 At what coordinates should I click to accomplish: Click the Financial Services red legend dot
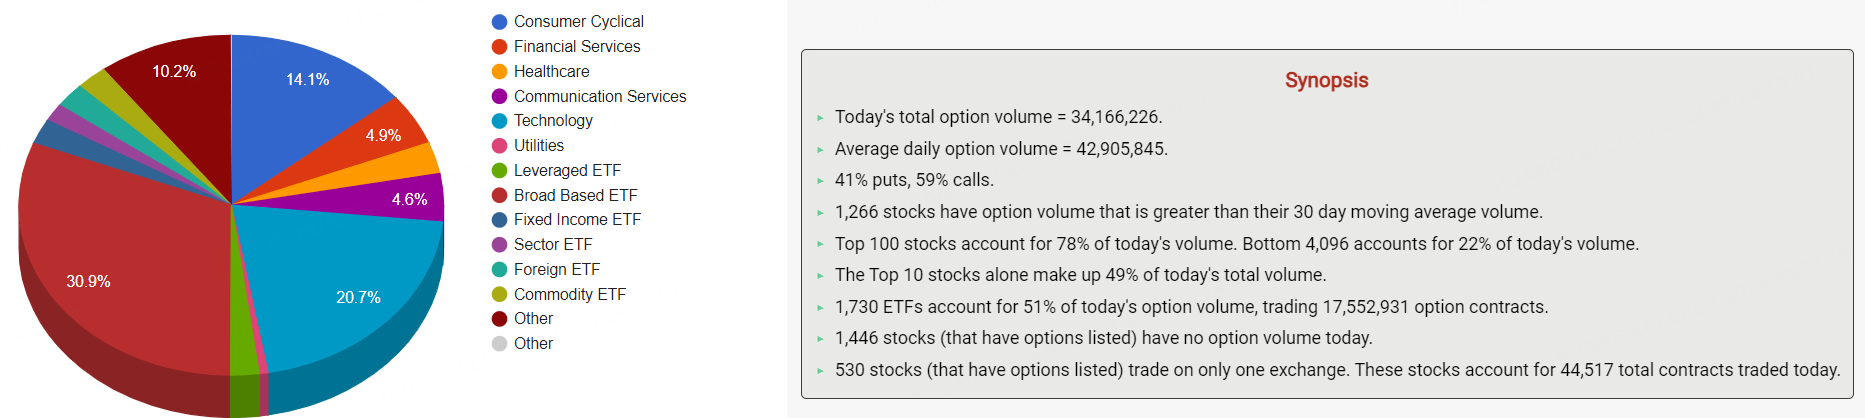click(x=500, y=47)
